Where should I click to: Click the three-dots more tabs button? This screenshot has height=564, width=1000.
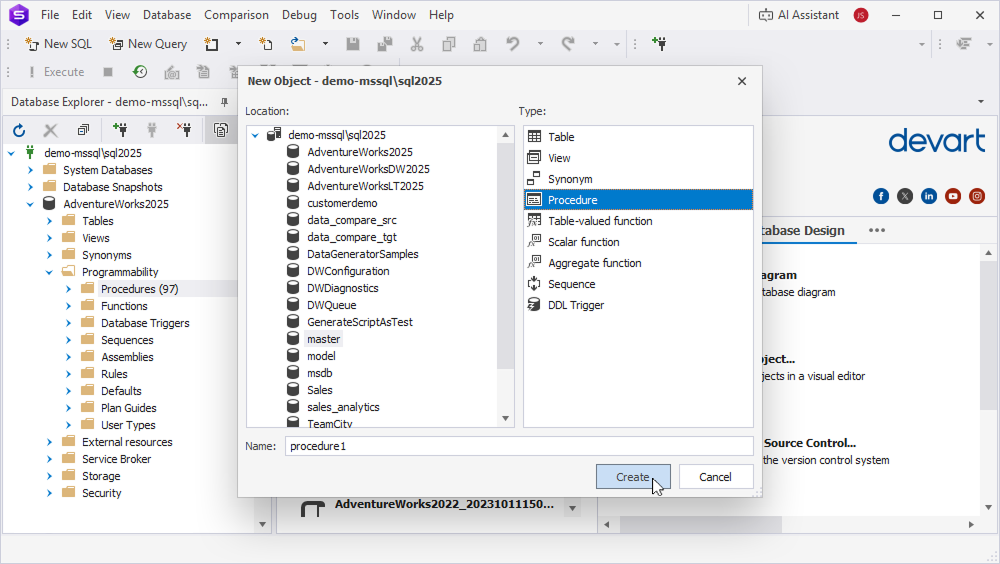pyautogui.click(x=877, y=230)
